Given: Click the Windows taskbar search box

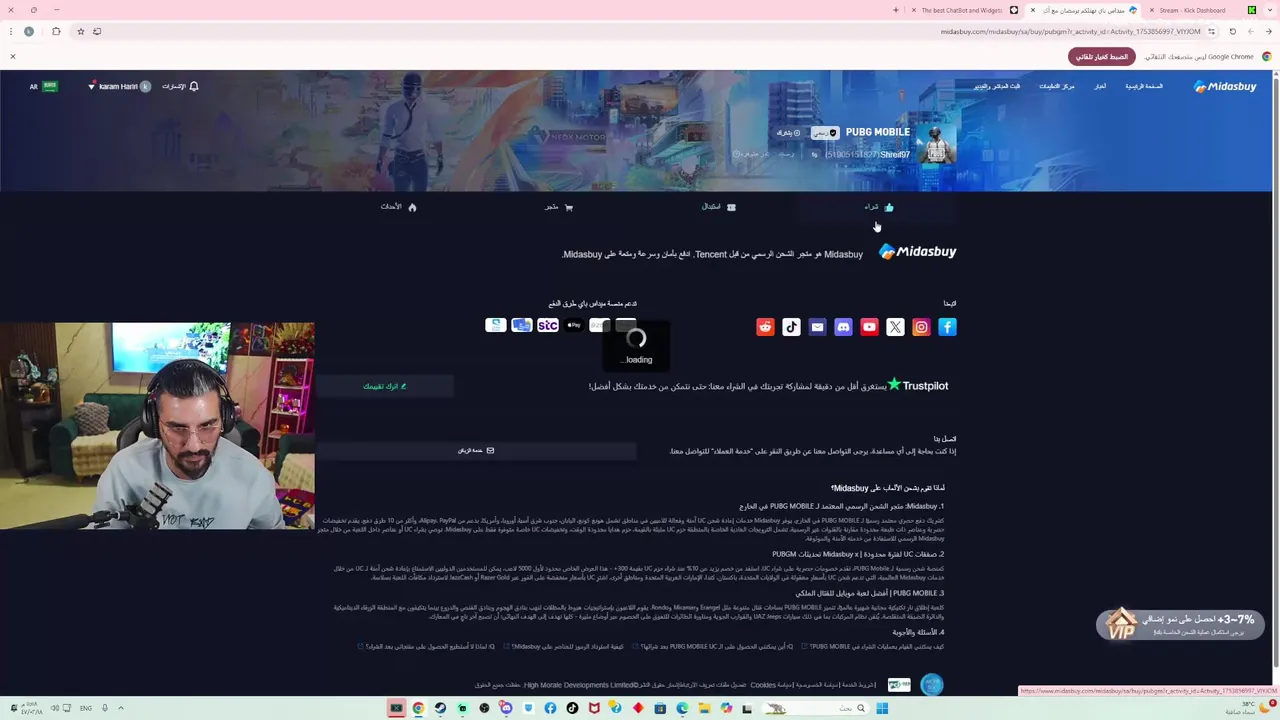Looking at the screenshot, I should click(817, 708).
